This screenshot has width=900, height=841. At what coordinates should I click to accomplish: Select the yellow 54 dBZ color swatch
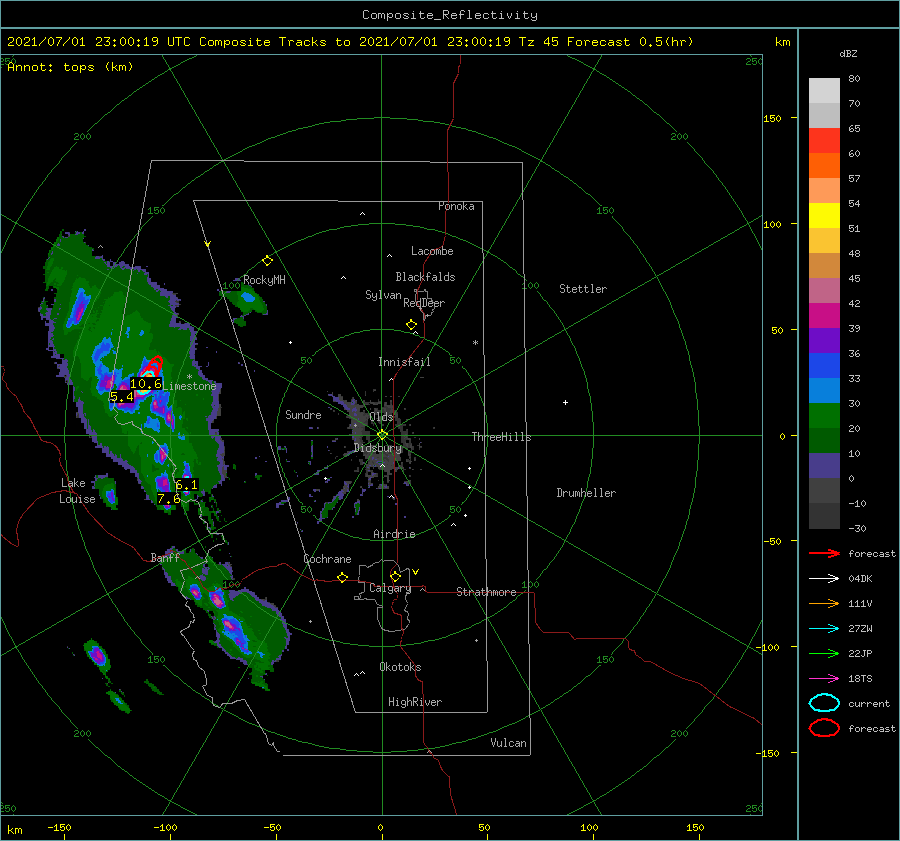click(824, 215)
